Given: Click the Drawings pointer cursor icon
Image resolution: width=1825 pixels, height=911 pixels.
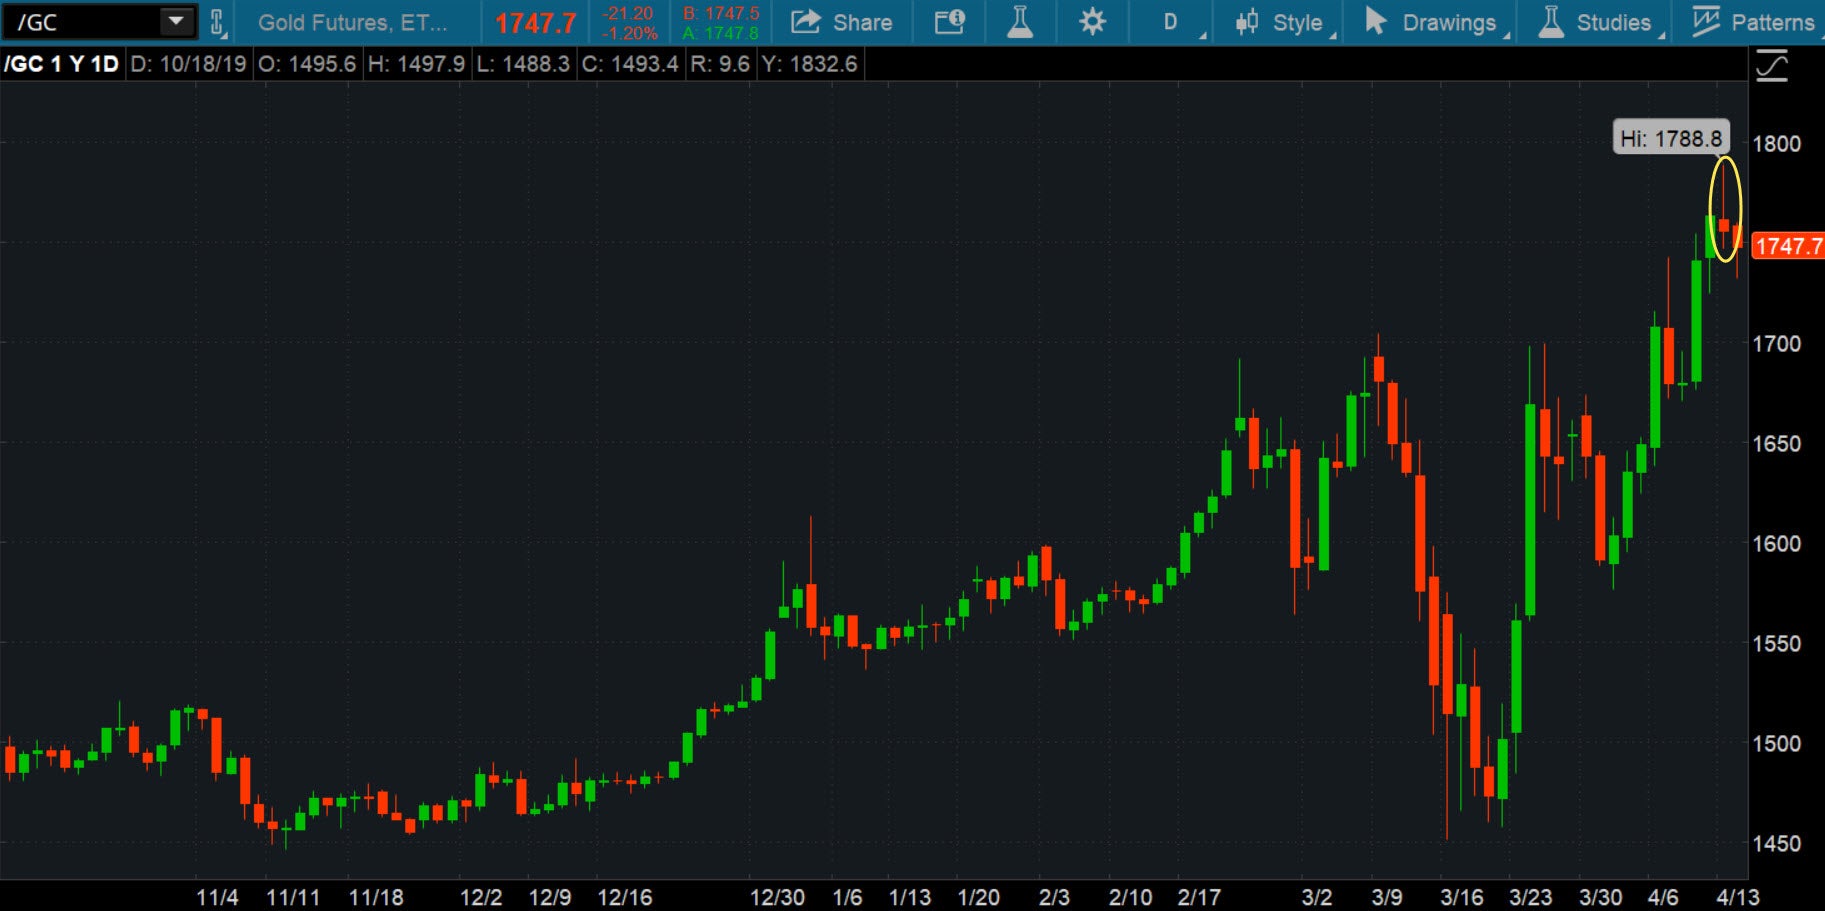Looking at the screenshot, I should [1375, 21].
